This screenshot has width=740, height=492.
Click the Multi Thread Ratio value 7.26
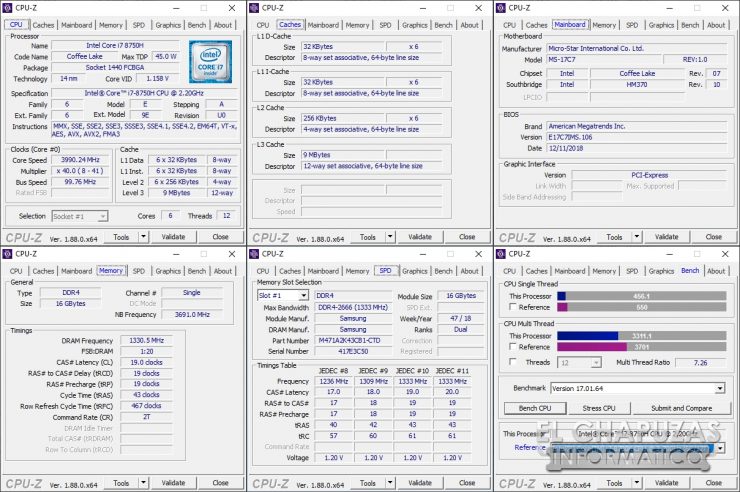(x=700, y=362)
